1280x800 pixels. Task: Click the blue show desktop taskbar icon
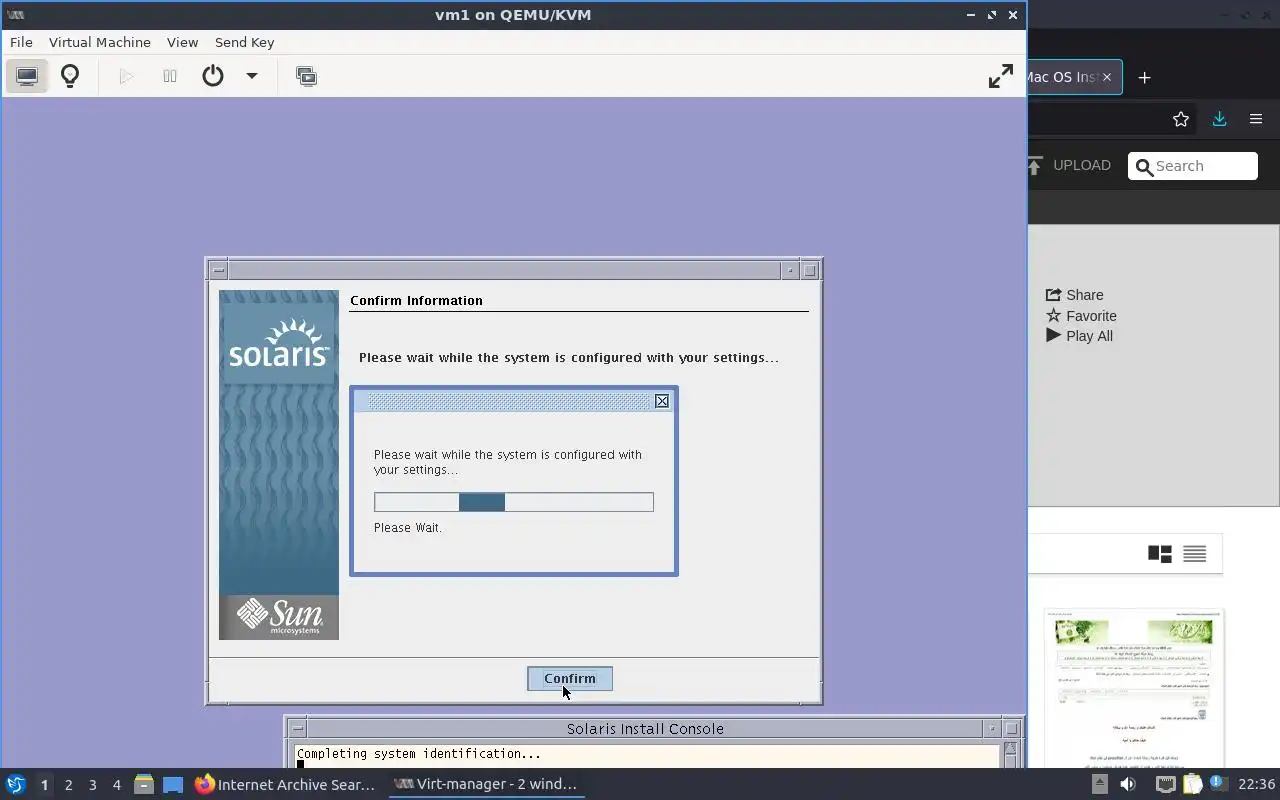click(173, 784)
